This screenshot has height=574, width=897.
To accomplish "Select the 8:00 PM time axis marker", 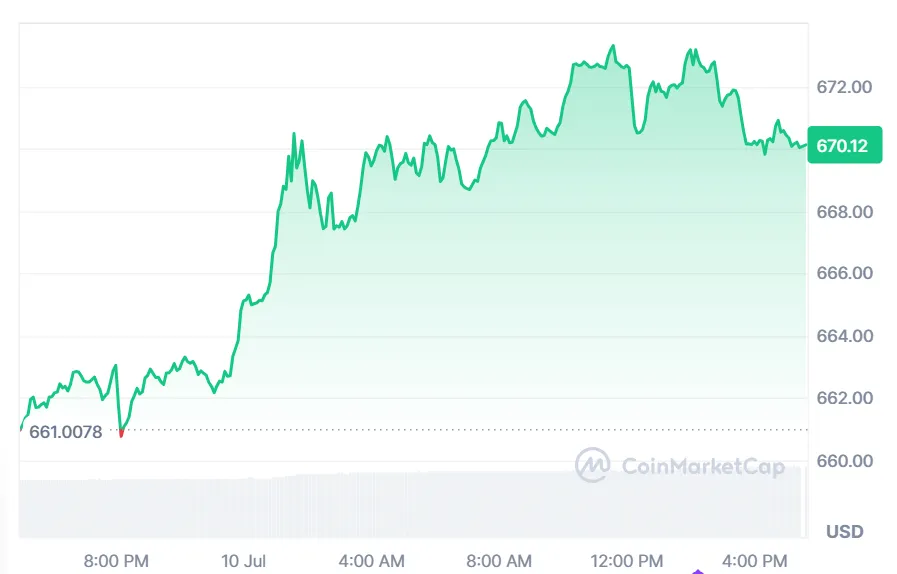I will click(116, 561).
